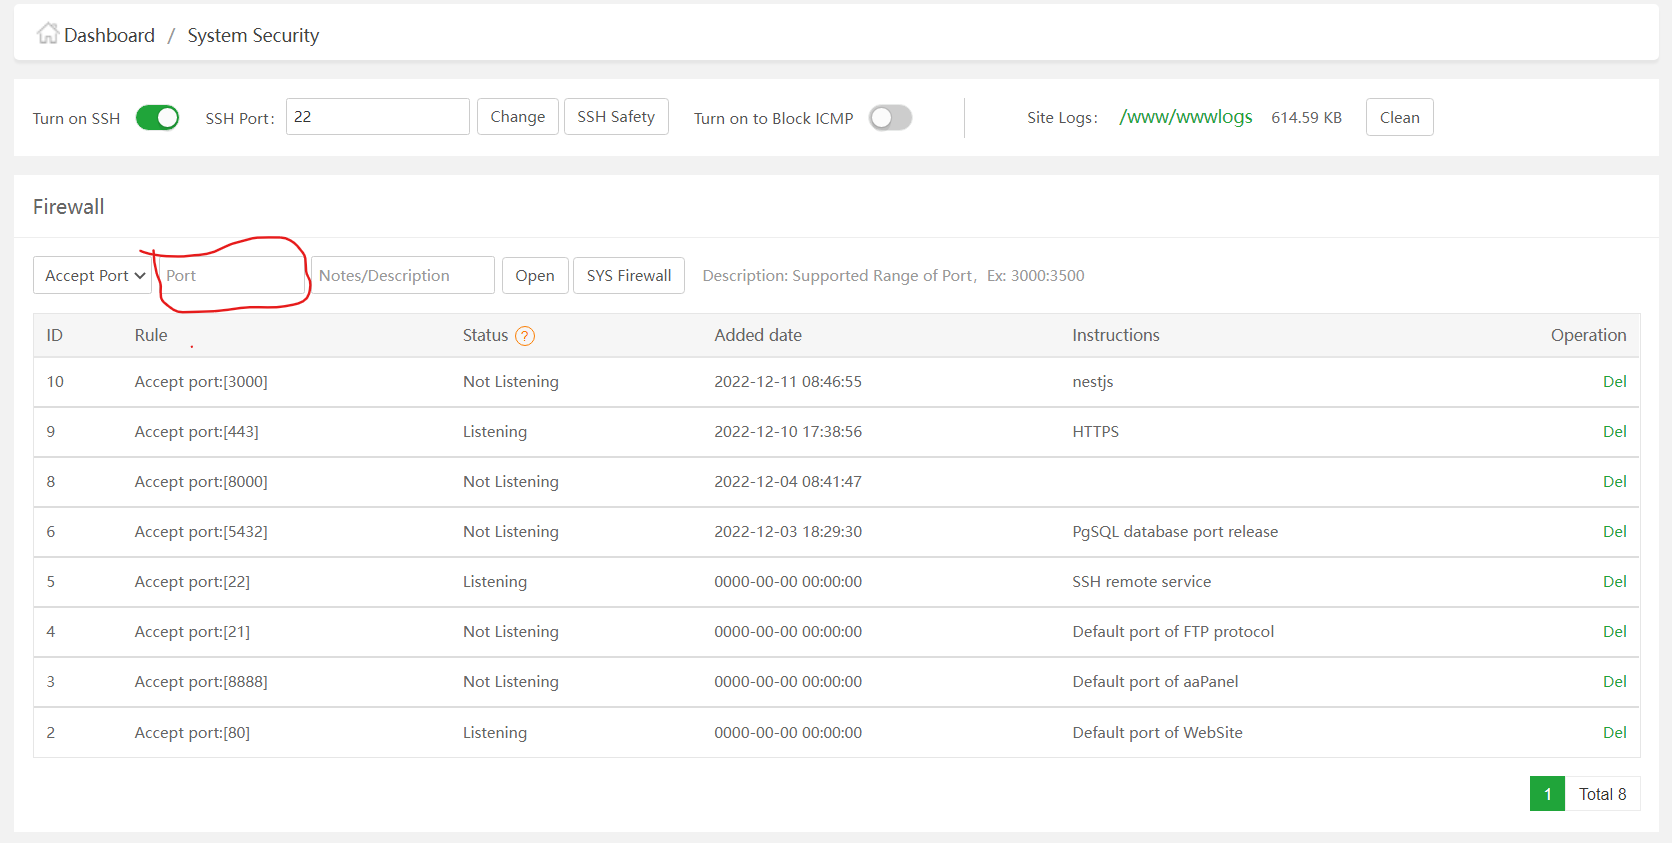Click the Change SSH port button
This screenshot has width=1672, height=843.
tap(517, 117)
